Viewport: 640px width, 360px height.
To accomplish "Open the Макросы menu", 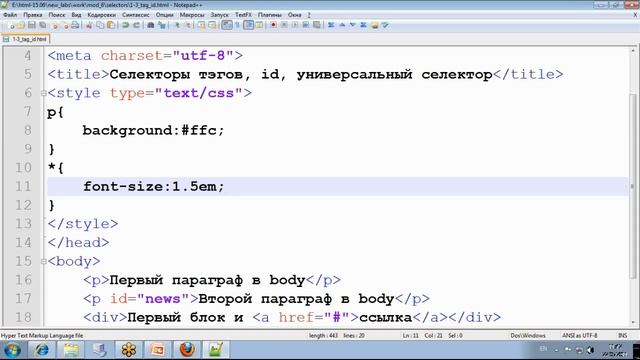I will (192, 15).
